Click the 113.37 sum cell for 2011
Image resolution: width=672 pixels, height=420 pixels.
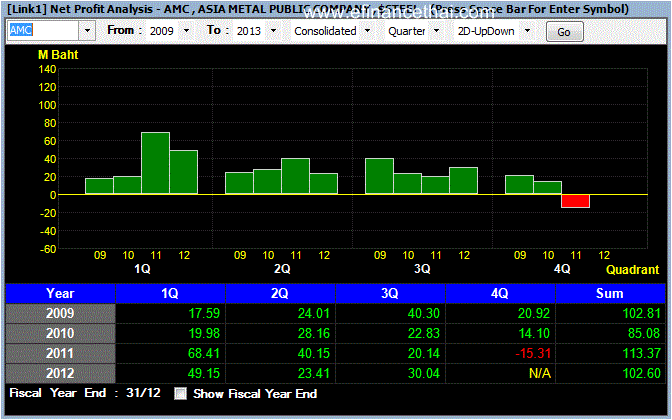[x=610, y=354]
